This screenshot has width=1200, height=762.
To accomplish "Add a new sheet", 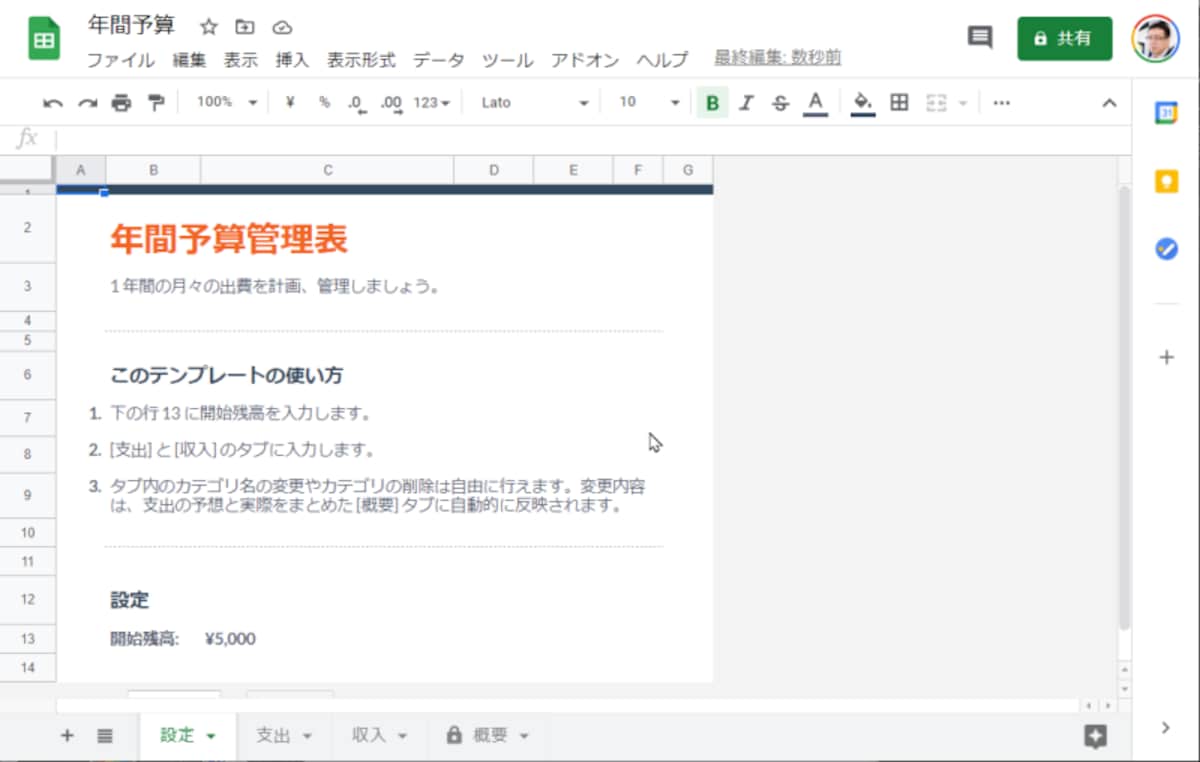I will pyautogui.click(x=67, y=736).
